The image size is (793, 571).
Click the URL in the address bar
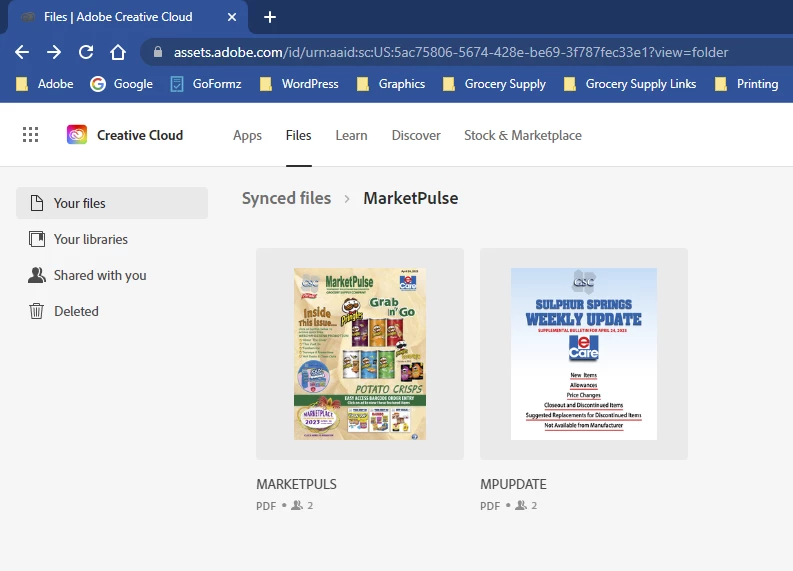(x=451, y=52)
